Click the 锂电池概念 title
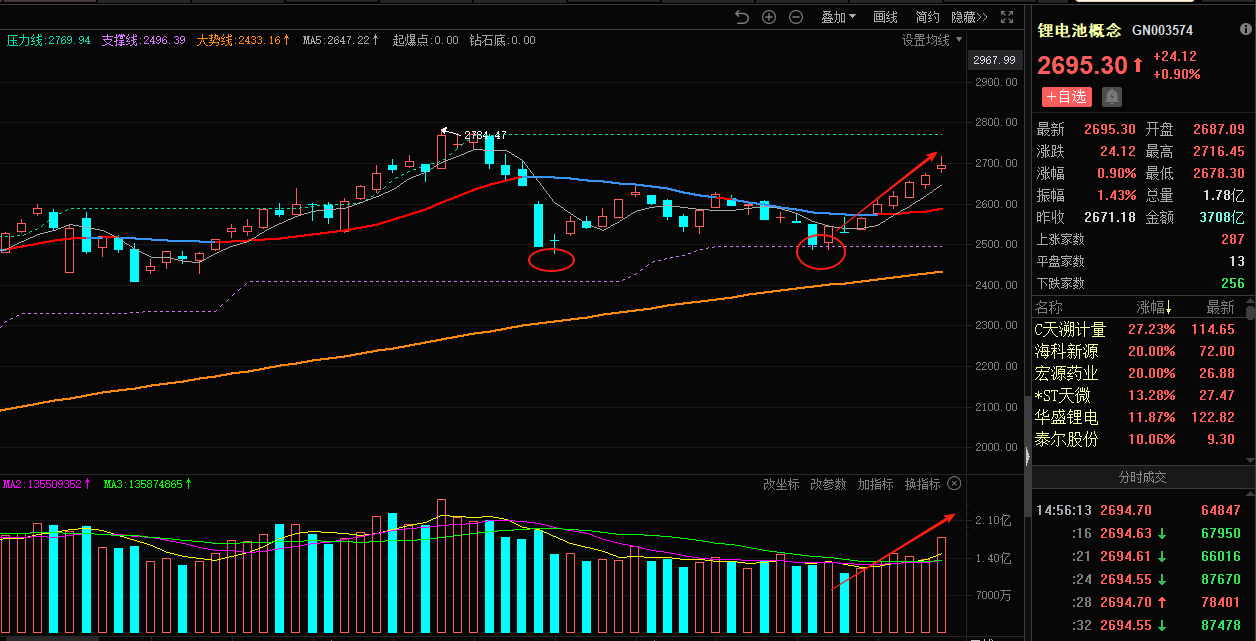This screenshot has width=1256, height=641. pyautogui.click(x=1080, y=31)
